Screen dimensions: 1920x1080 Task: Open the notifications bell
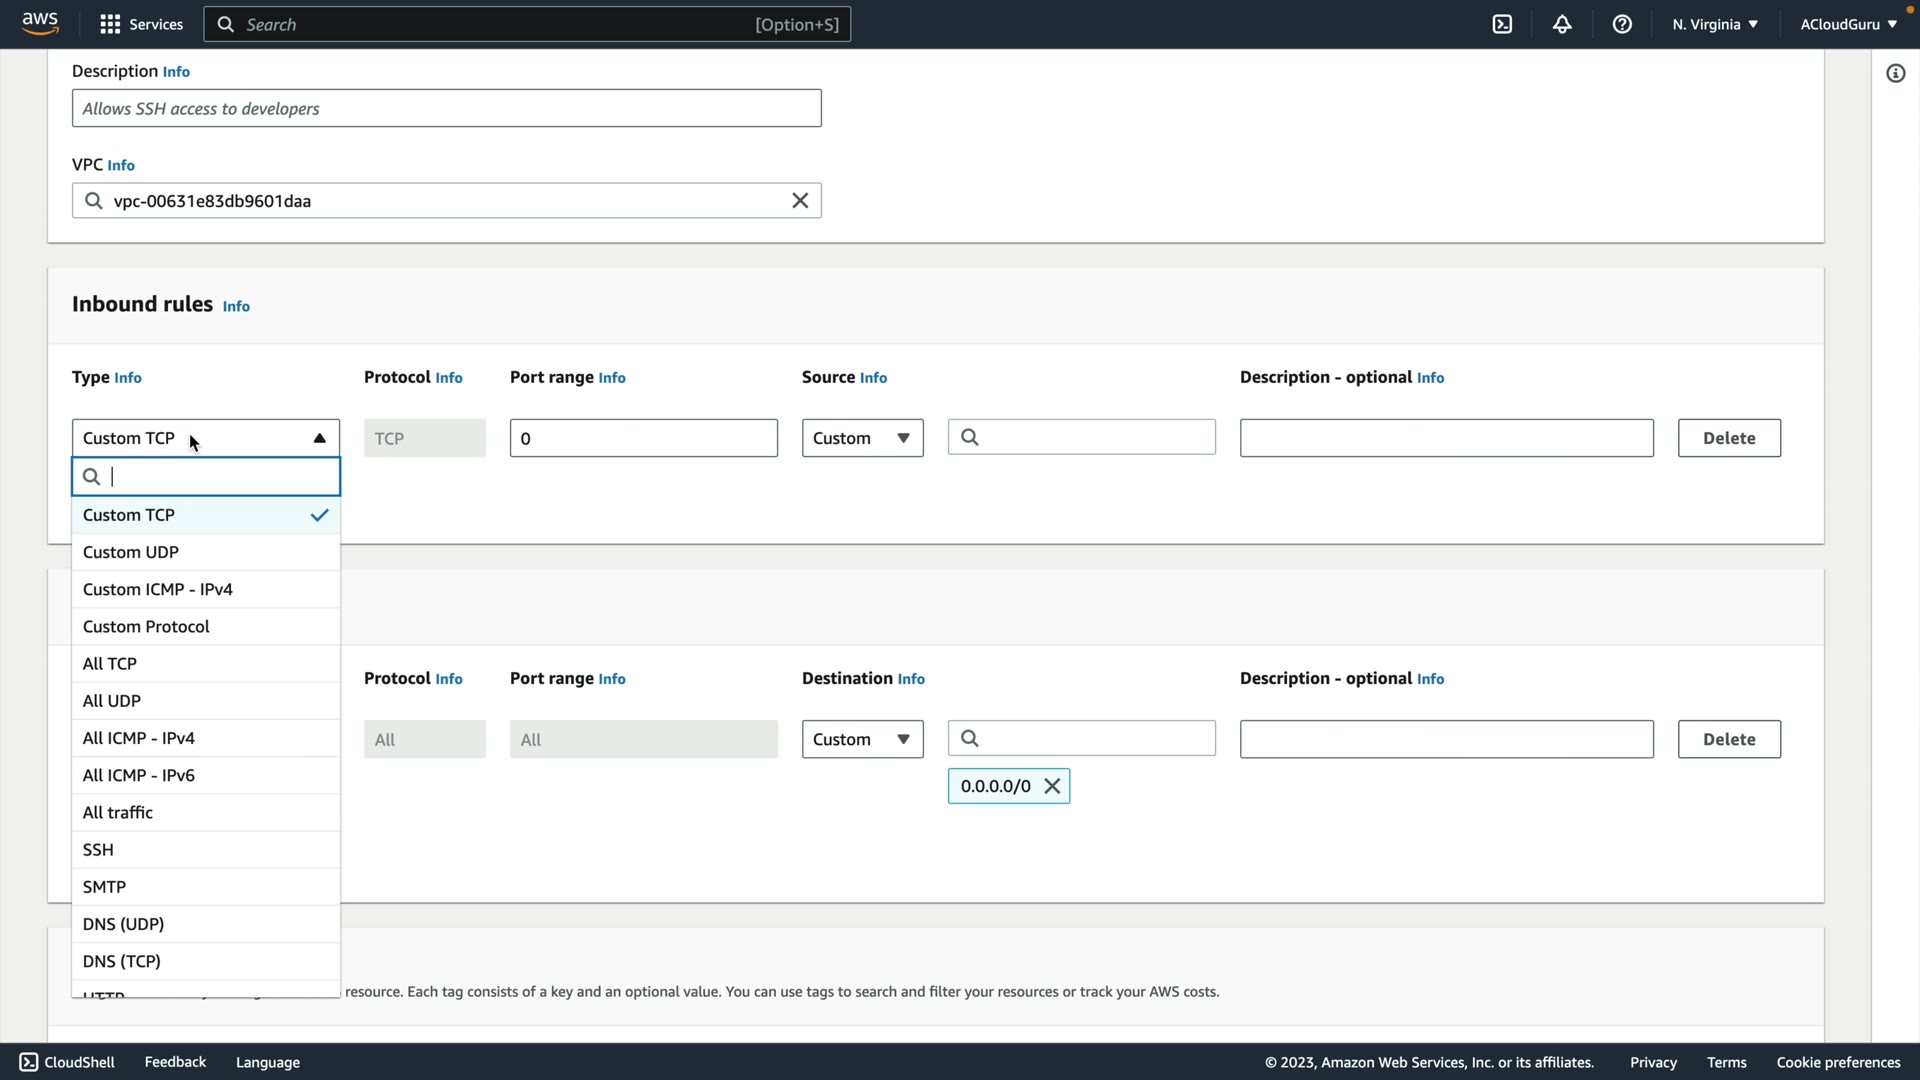point(1562,24)
